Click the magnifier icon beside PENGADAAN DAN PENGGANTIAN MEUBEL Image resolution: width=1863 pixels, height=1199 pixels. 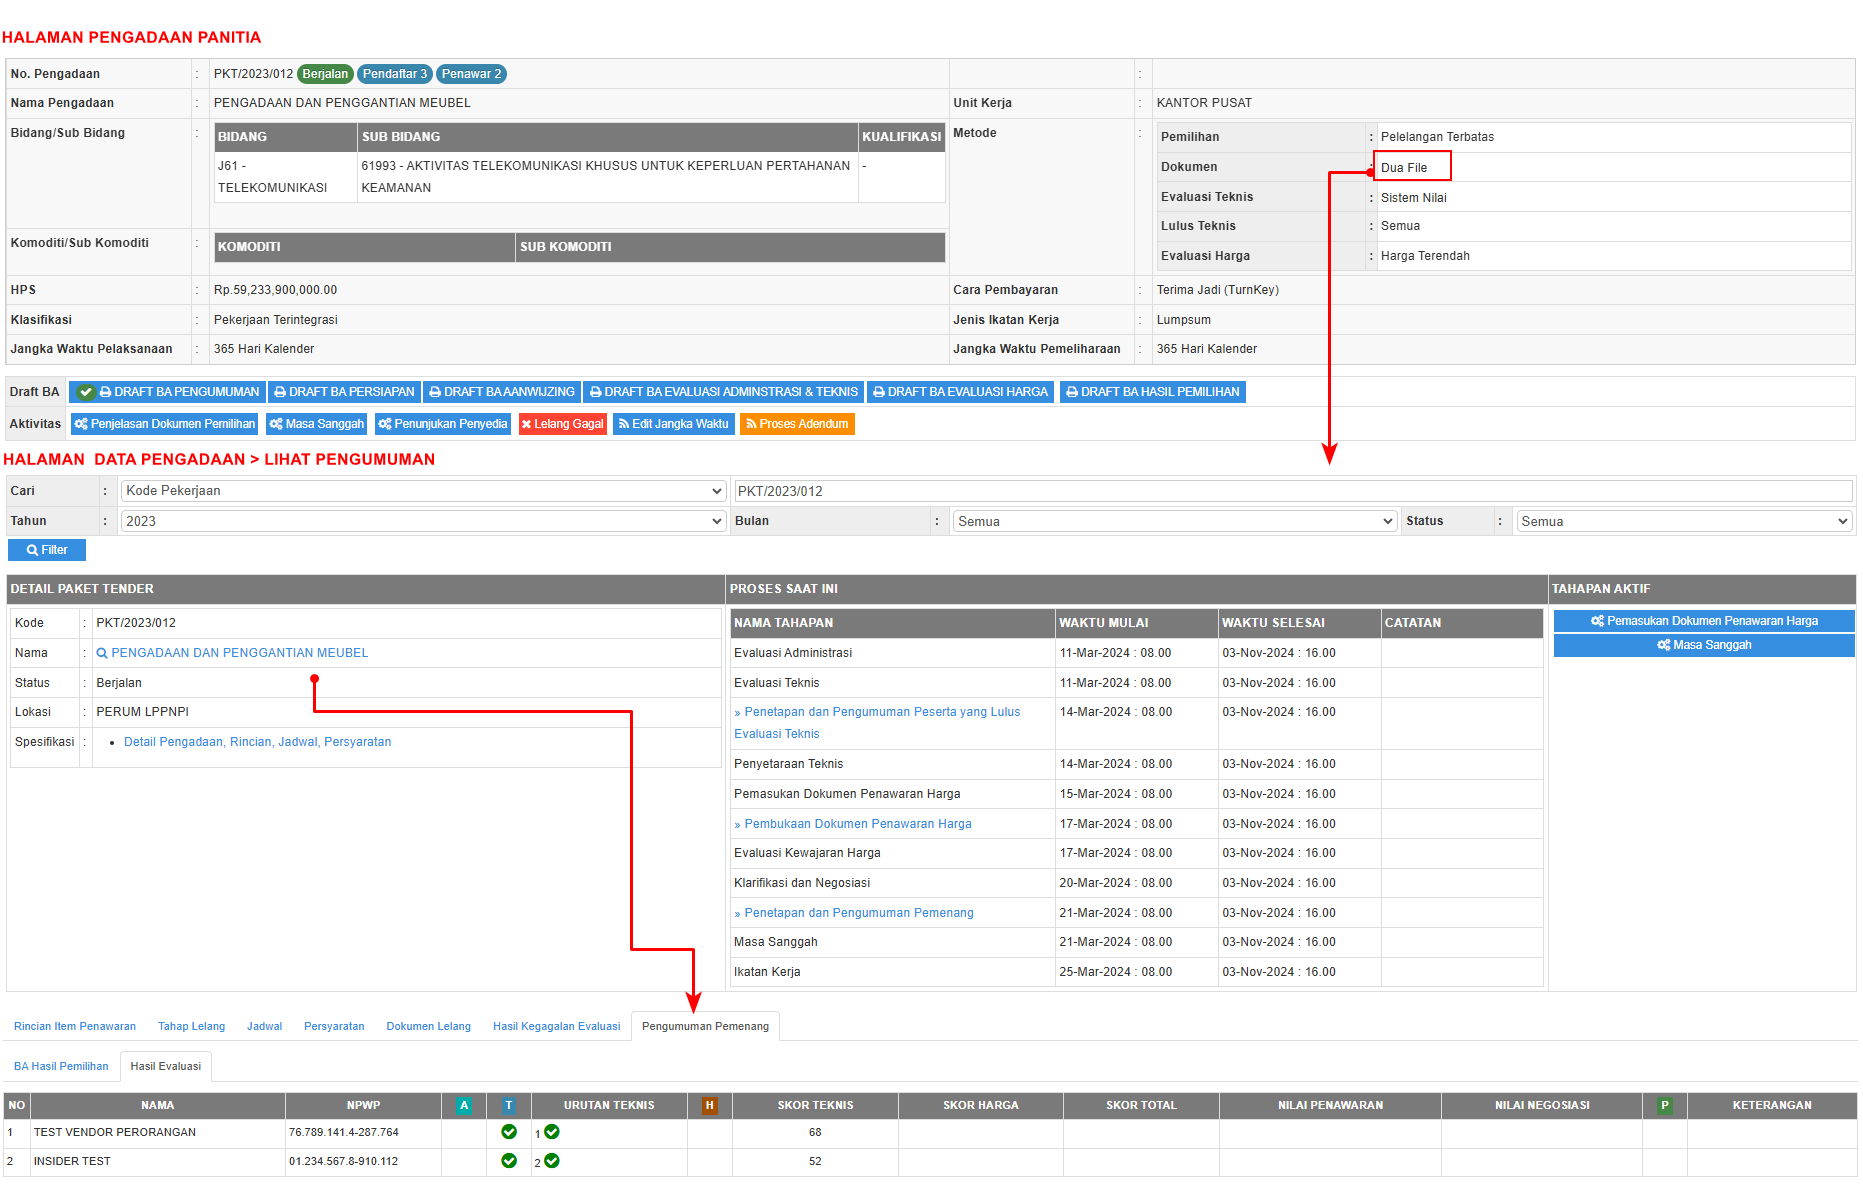[x=102, y=653]
